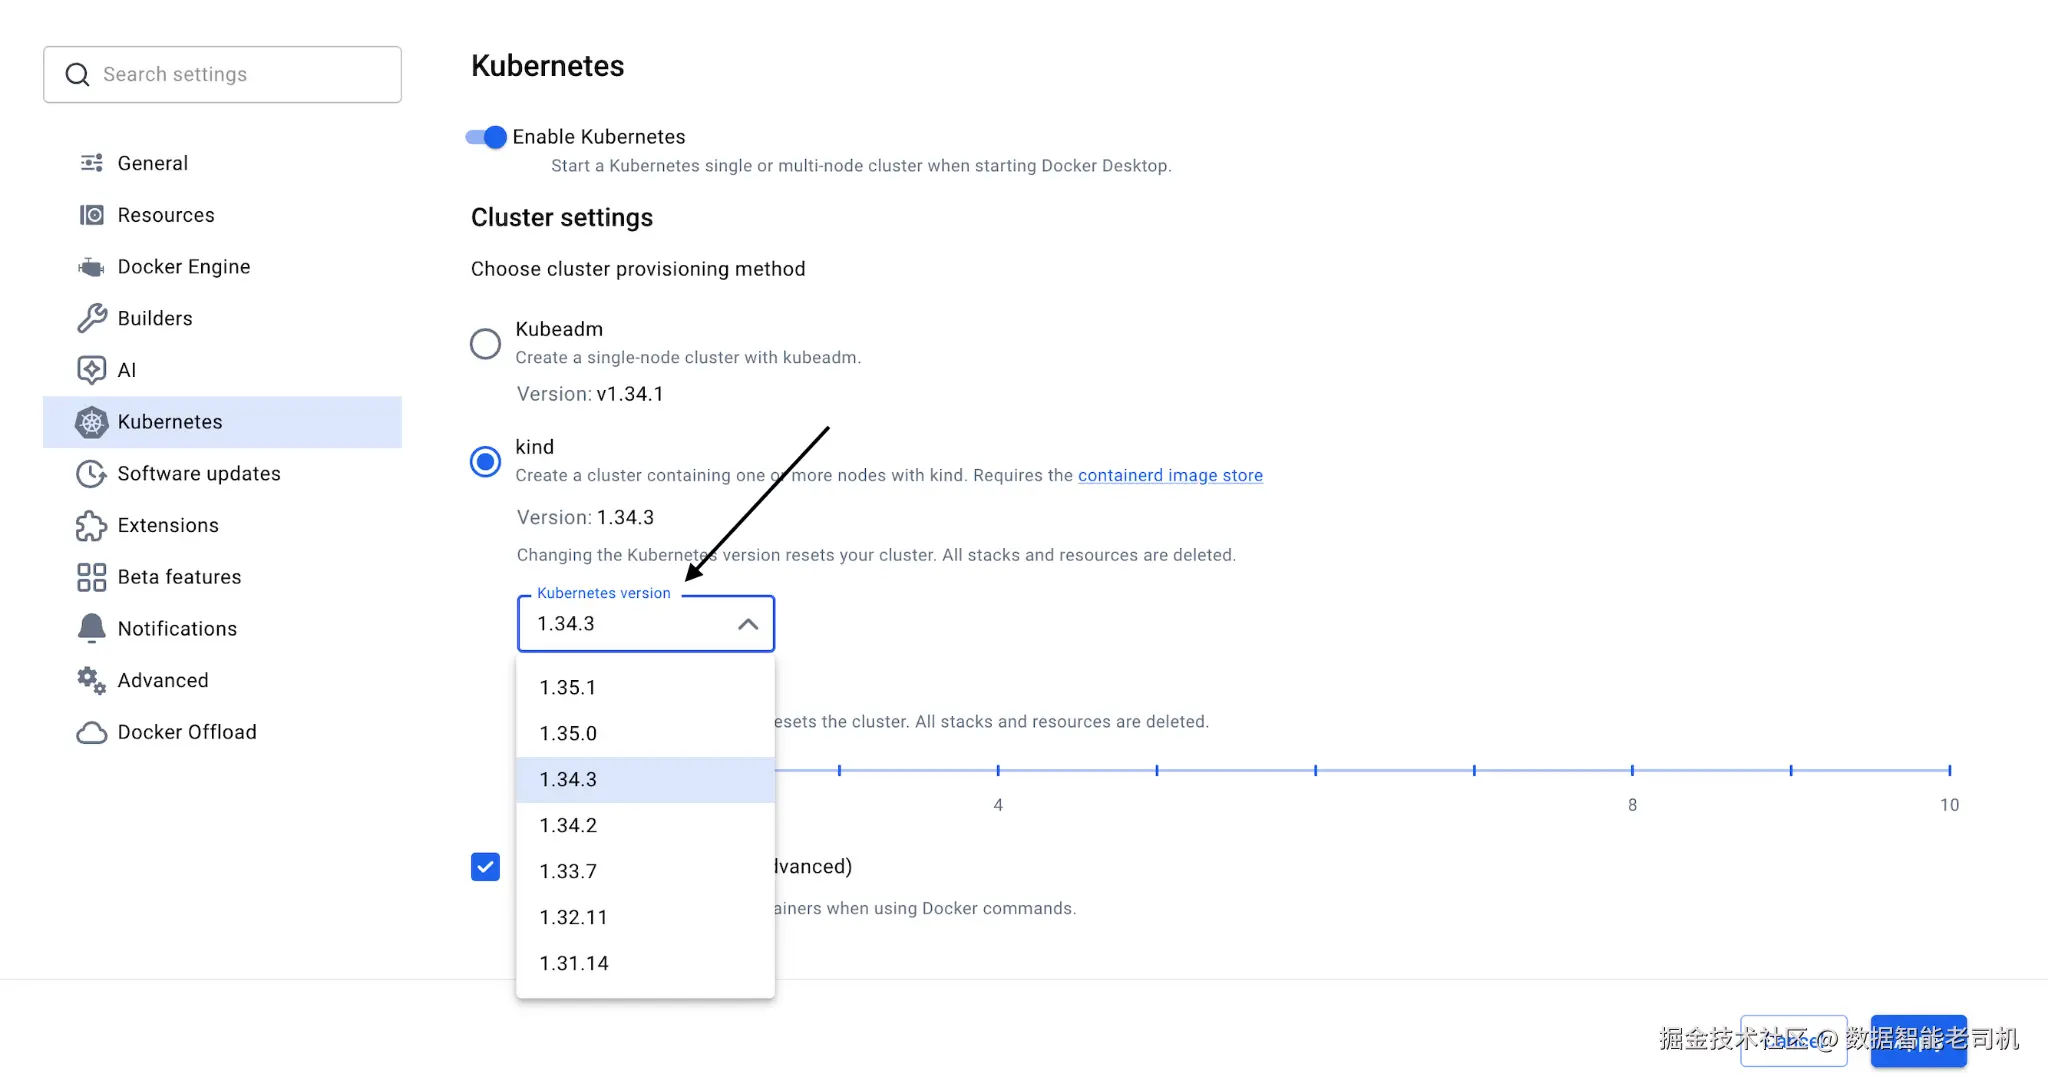
Task: Switch to the Docker Offload page
Action: (x=222, y=732)
